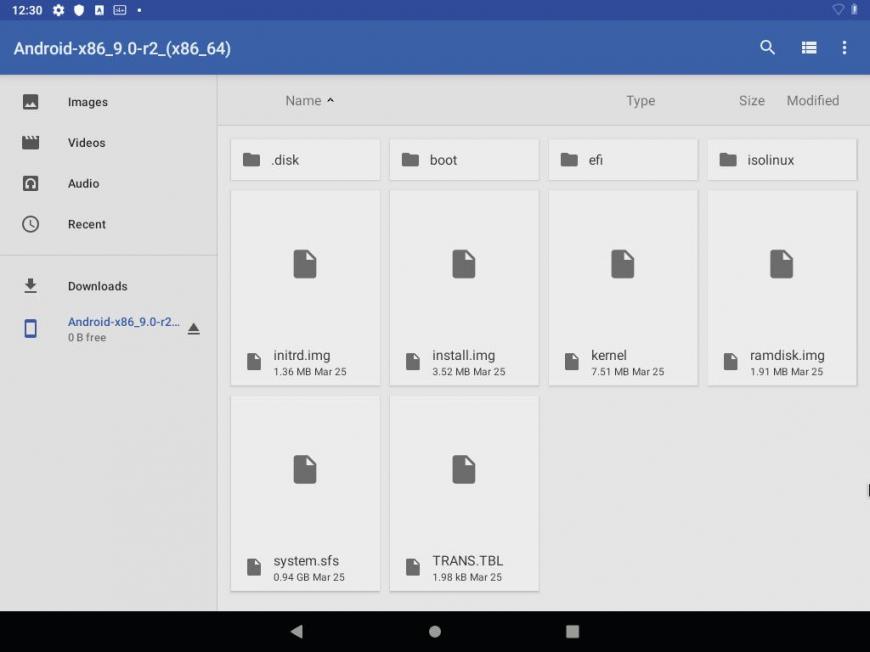Sort files by the Size column

(x=752, y=100)
